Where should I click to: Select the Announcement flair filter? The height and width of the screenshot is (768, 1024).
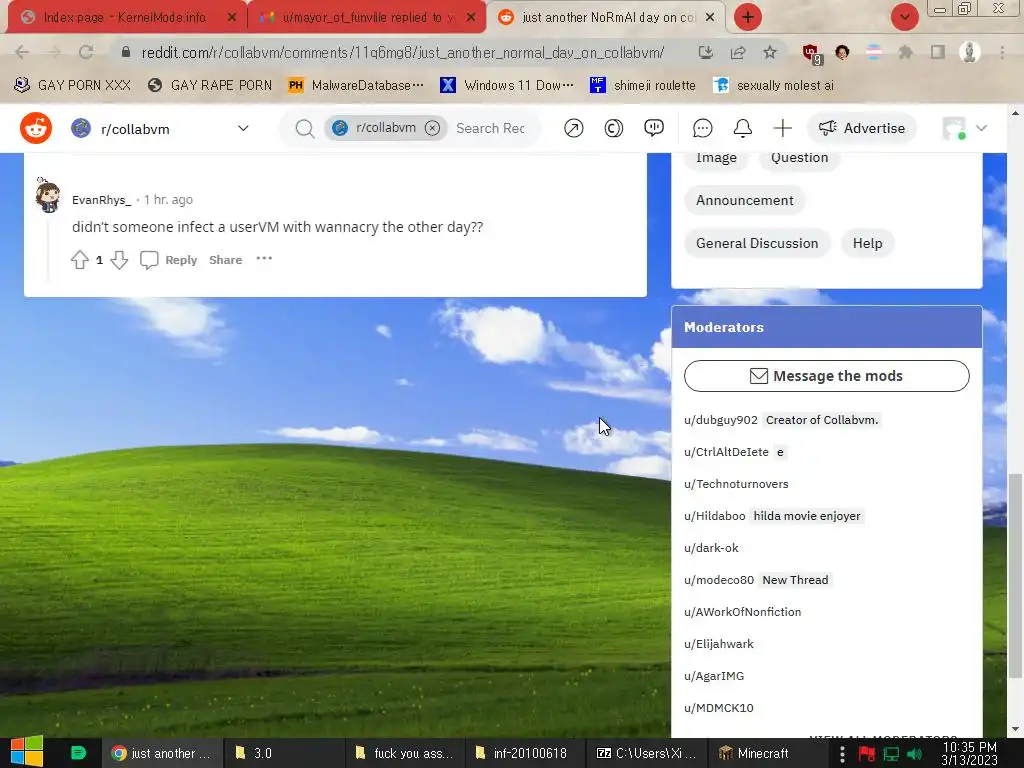pyautogui.click(x=744, y=200)
